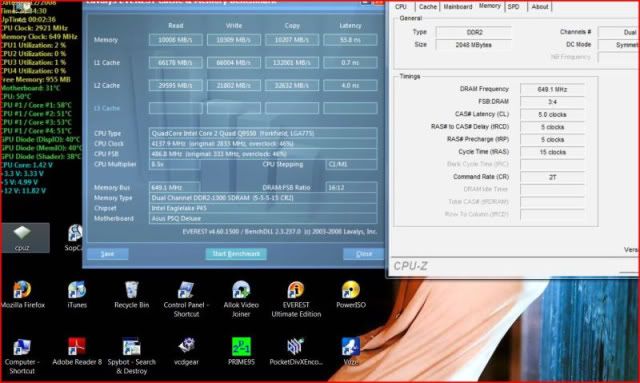Click the L1 Cache Read value
The image size is (640, 383).
click(176, 63)
